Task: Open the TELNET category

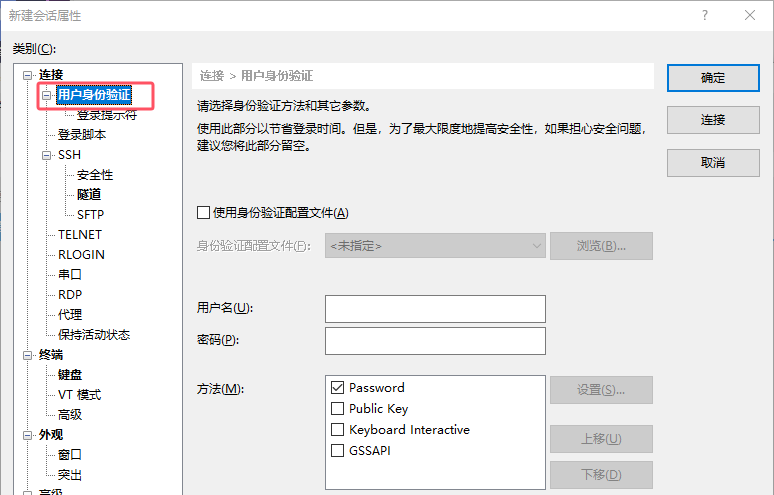Action: (x=80, y=235)
